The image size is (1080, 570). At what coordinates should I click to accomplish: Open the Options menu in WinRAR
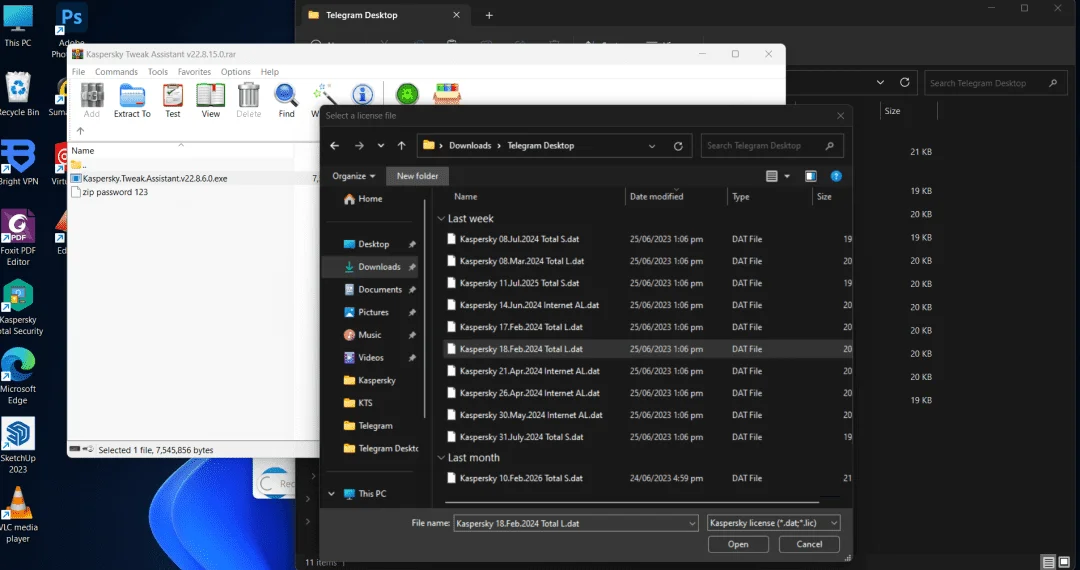[236, 72]
